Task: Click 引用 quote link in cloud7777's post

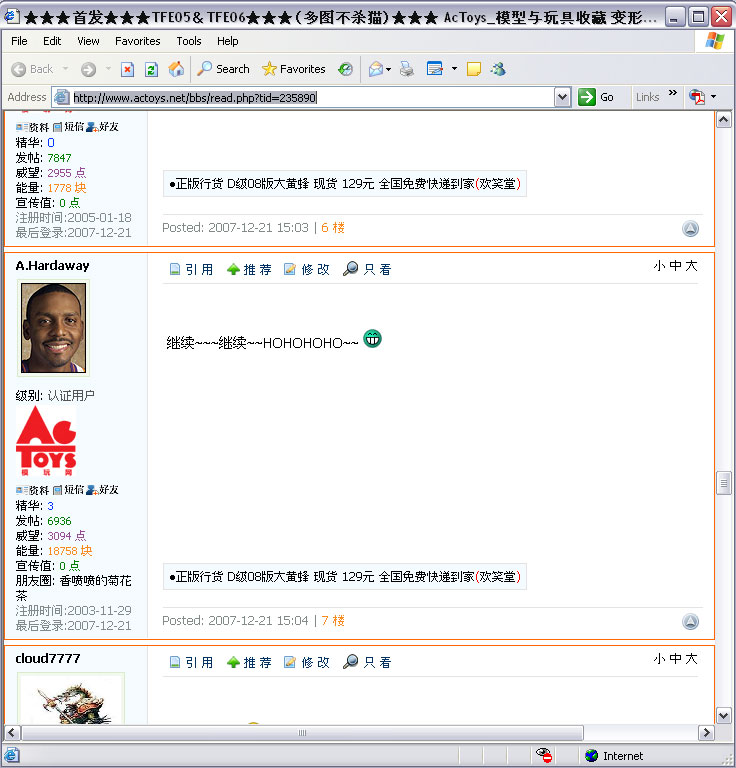Action: pos(191,662)
